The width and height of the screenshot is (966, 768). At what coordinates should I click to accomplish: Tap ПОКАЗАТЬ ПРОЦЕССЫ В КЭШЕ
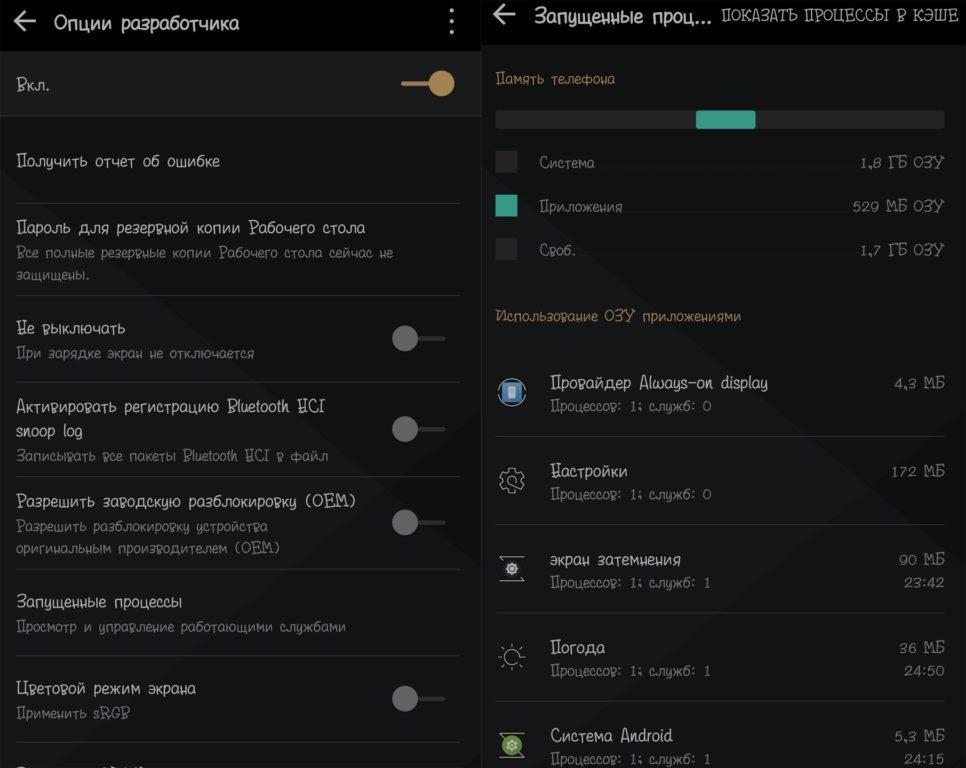[x=840, y=15]
